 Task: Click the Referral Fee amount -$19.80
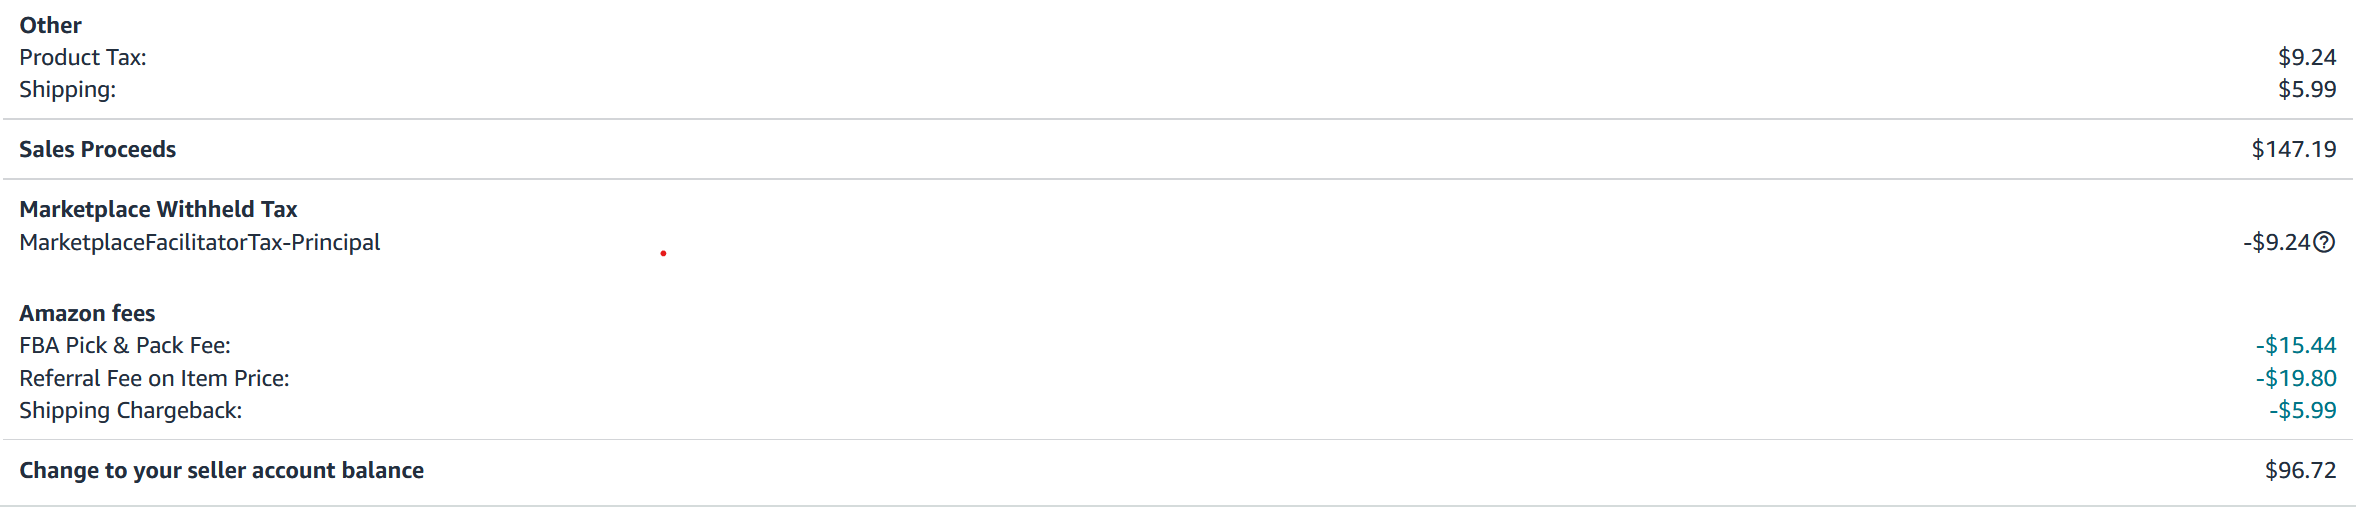pyautogui.click(x=2296, y=378)
